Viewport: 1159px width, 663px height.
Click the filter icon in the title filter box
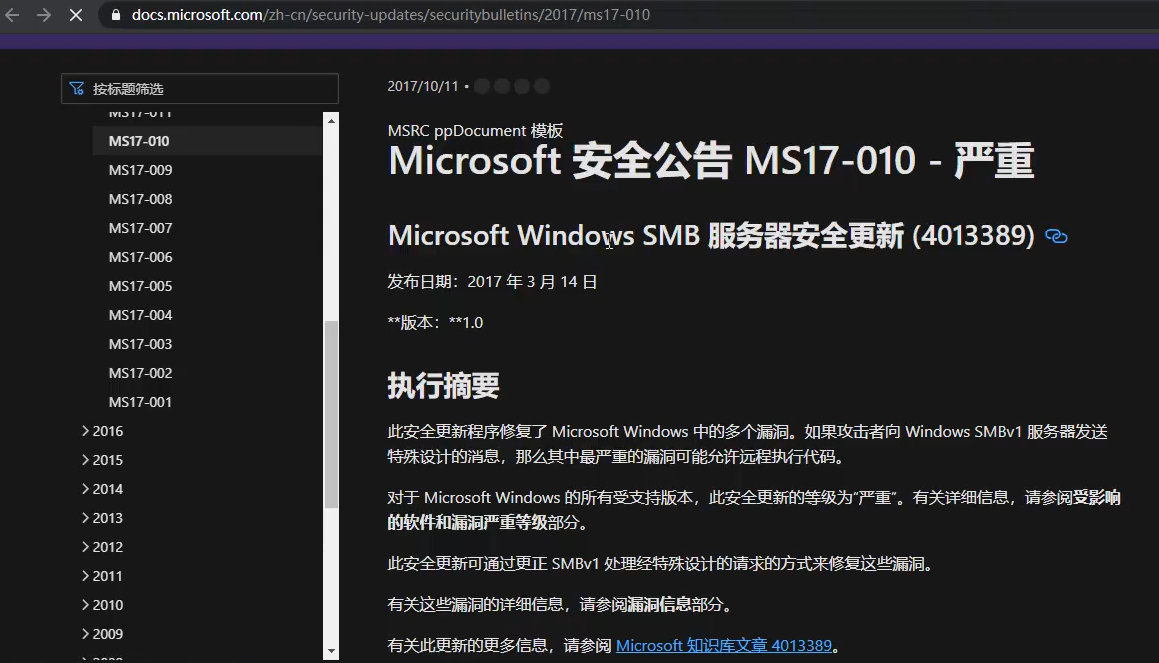(77, 89)
